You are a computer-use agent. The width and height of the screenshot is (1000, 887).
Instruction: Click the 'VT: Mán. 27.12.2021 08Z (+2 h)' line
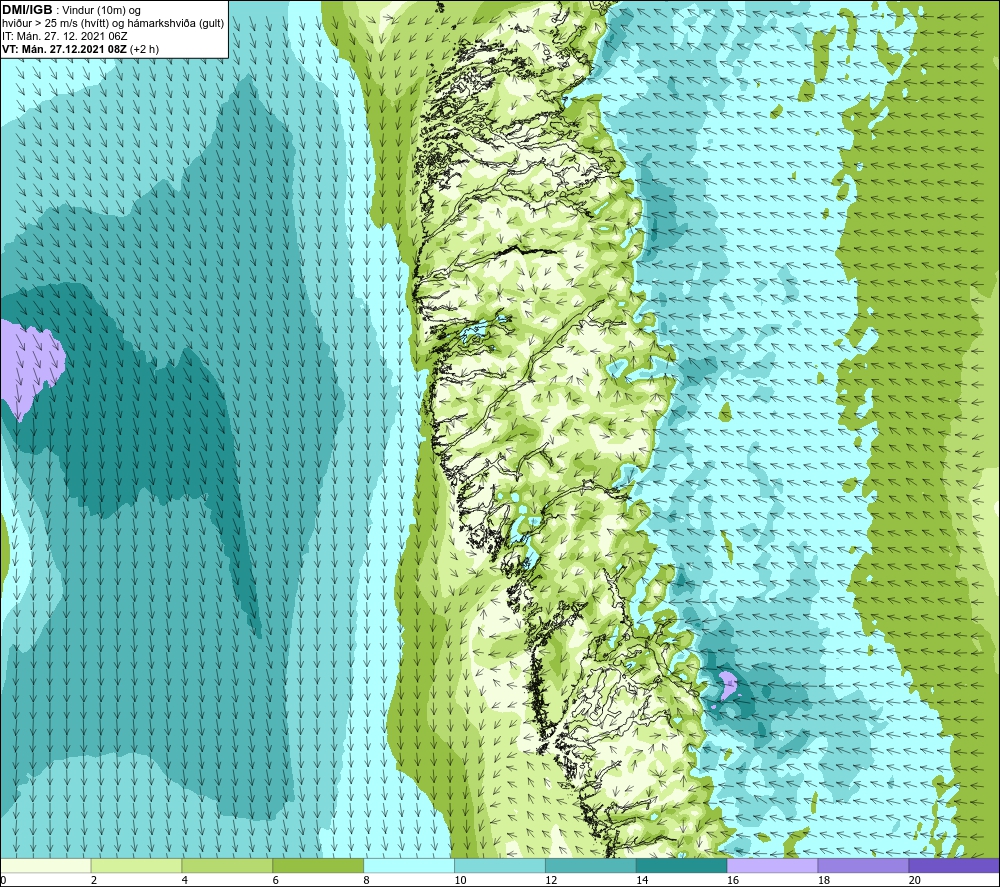[x=80, y=49]
